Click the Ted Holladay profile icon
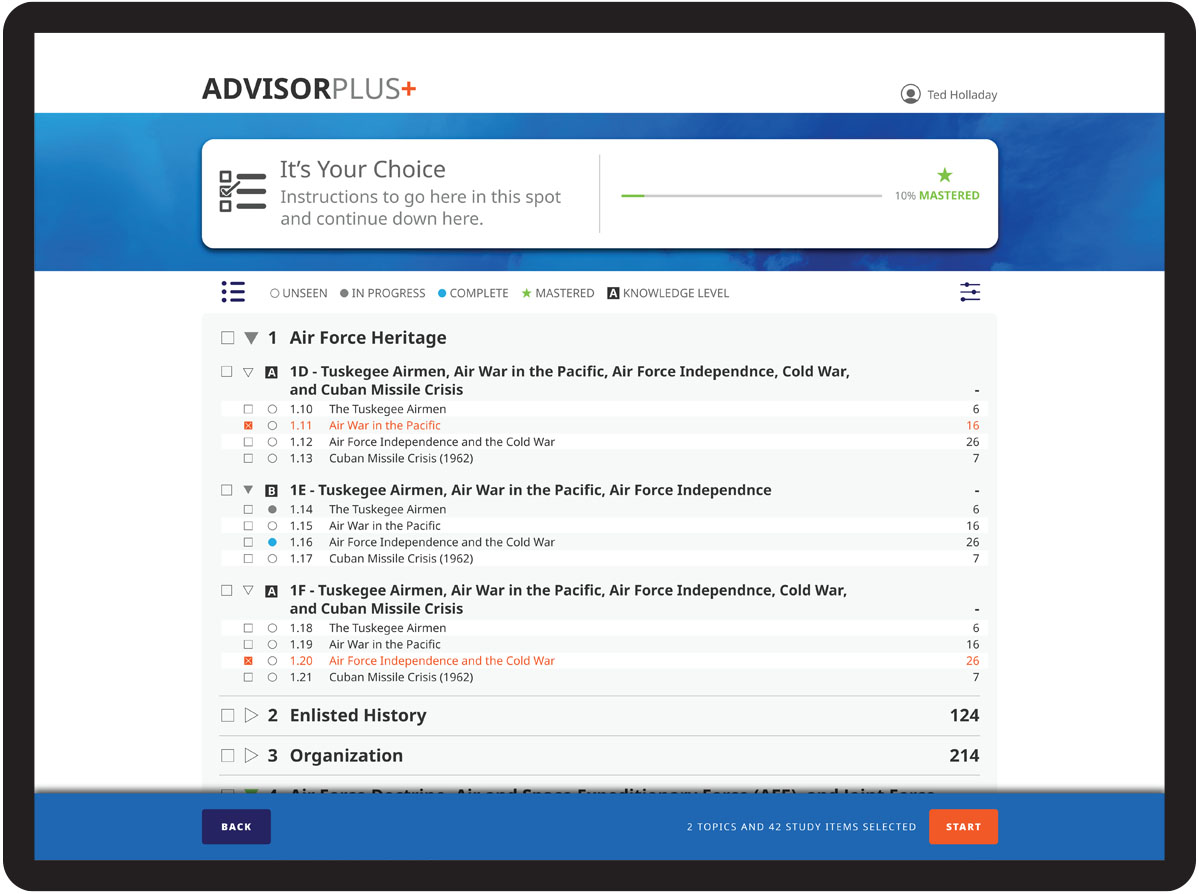Image resolution: width=1199 pixels, height=894 pixels. pos(910,95)
